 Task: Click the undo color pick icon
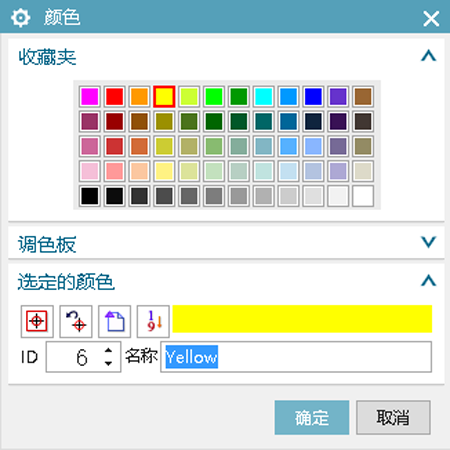pyautogui.click(x=76, y=321)
